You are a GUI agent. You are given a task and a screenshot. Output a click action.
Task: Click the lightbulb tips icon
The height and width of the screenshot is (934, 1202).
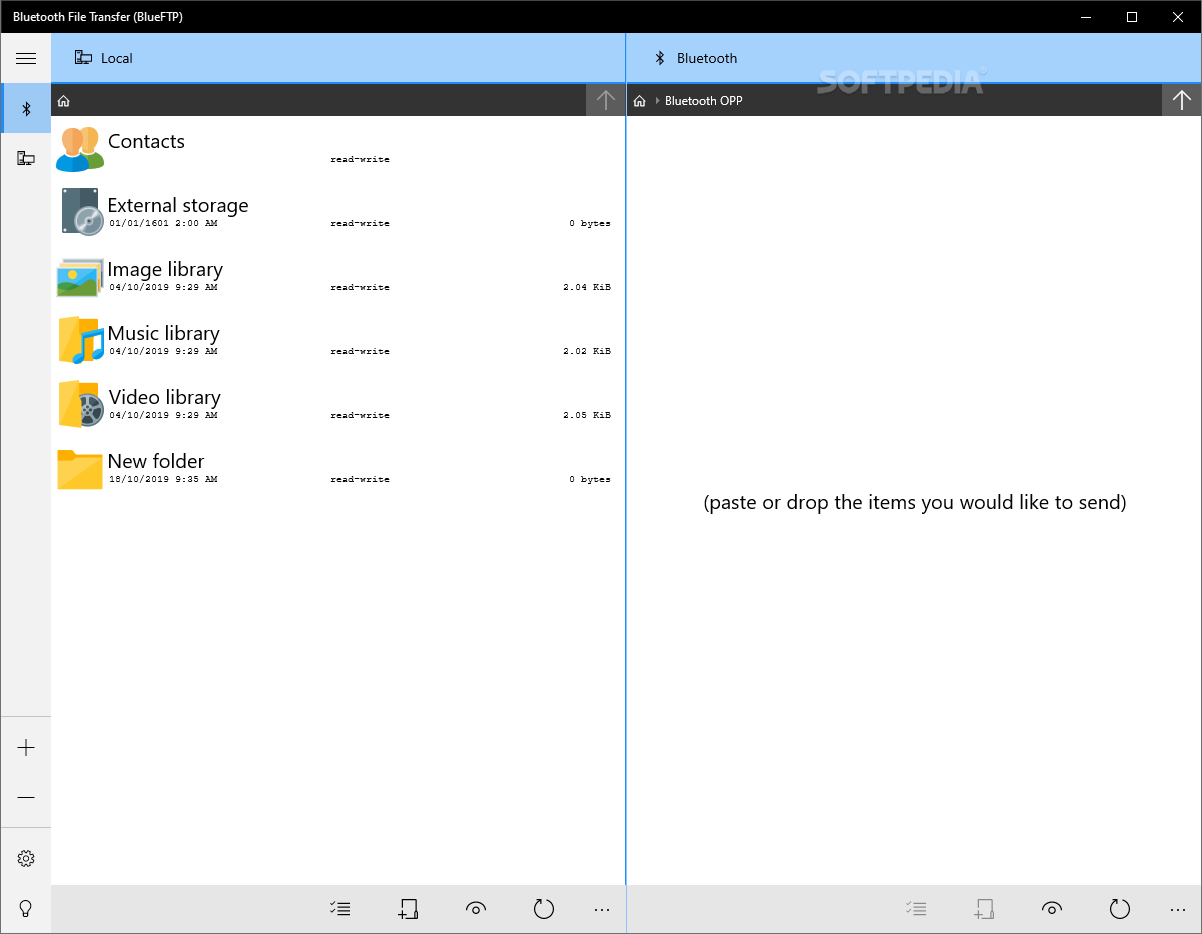tap(26, 909)
